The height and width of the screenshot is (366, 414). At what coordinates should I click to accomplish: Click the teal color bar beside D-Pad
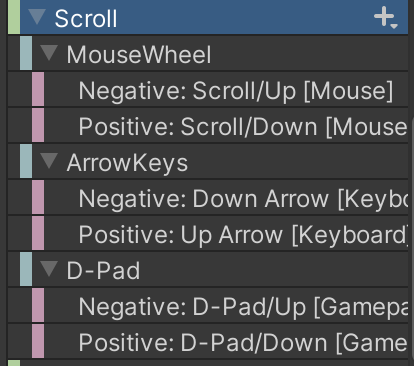pos(26,269)
